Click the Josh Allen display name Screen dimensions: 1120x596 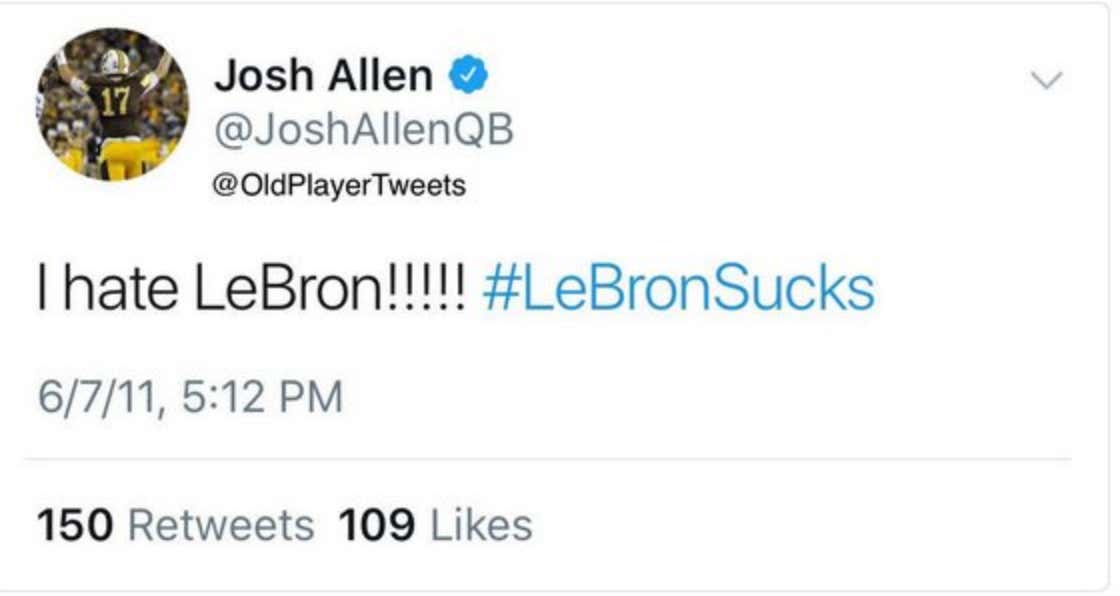point(324,76)
